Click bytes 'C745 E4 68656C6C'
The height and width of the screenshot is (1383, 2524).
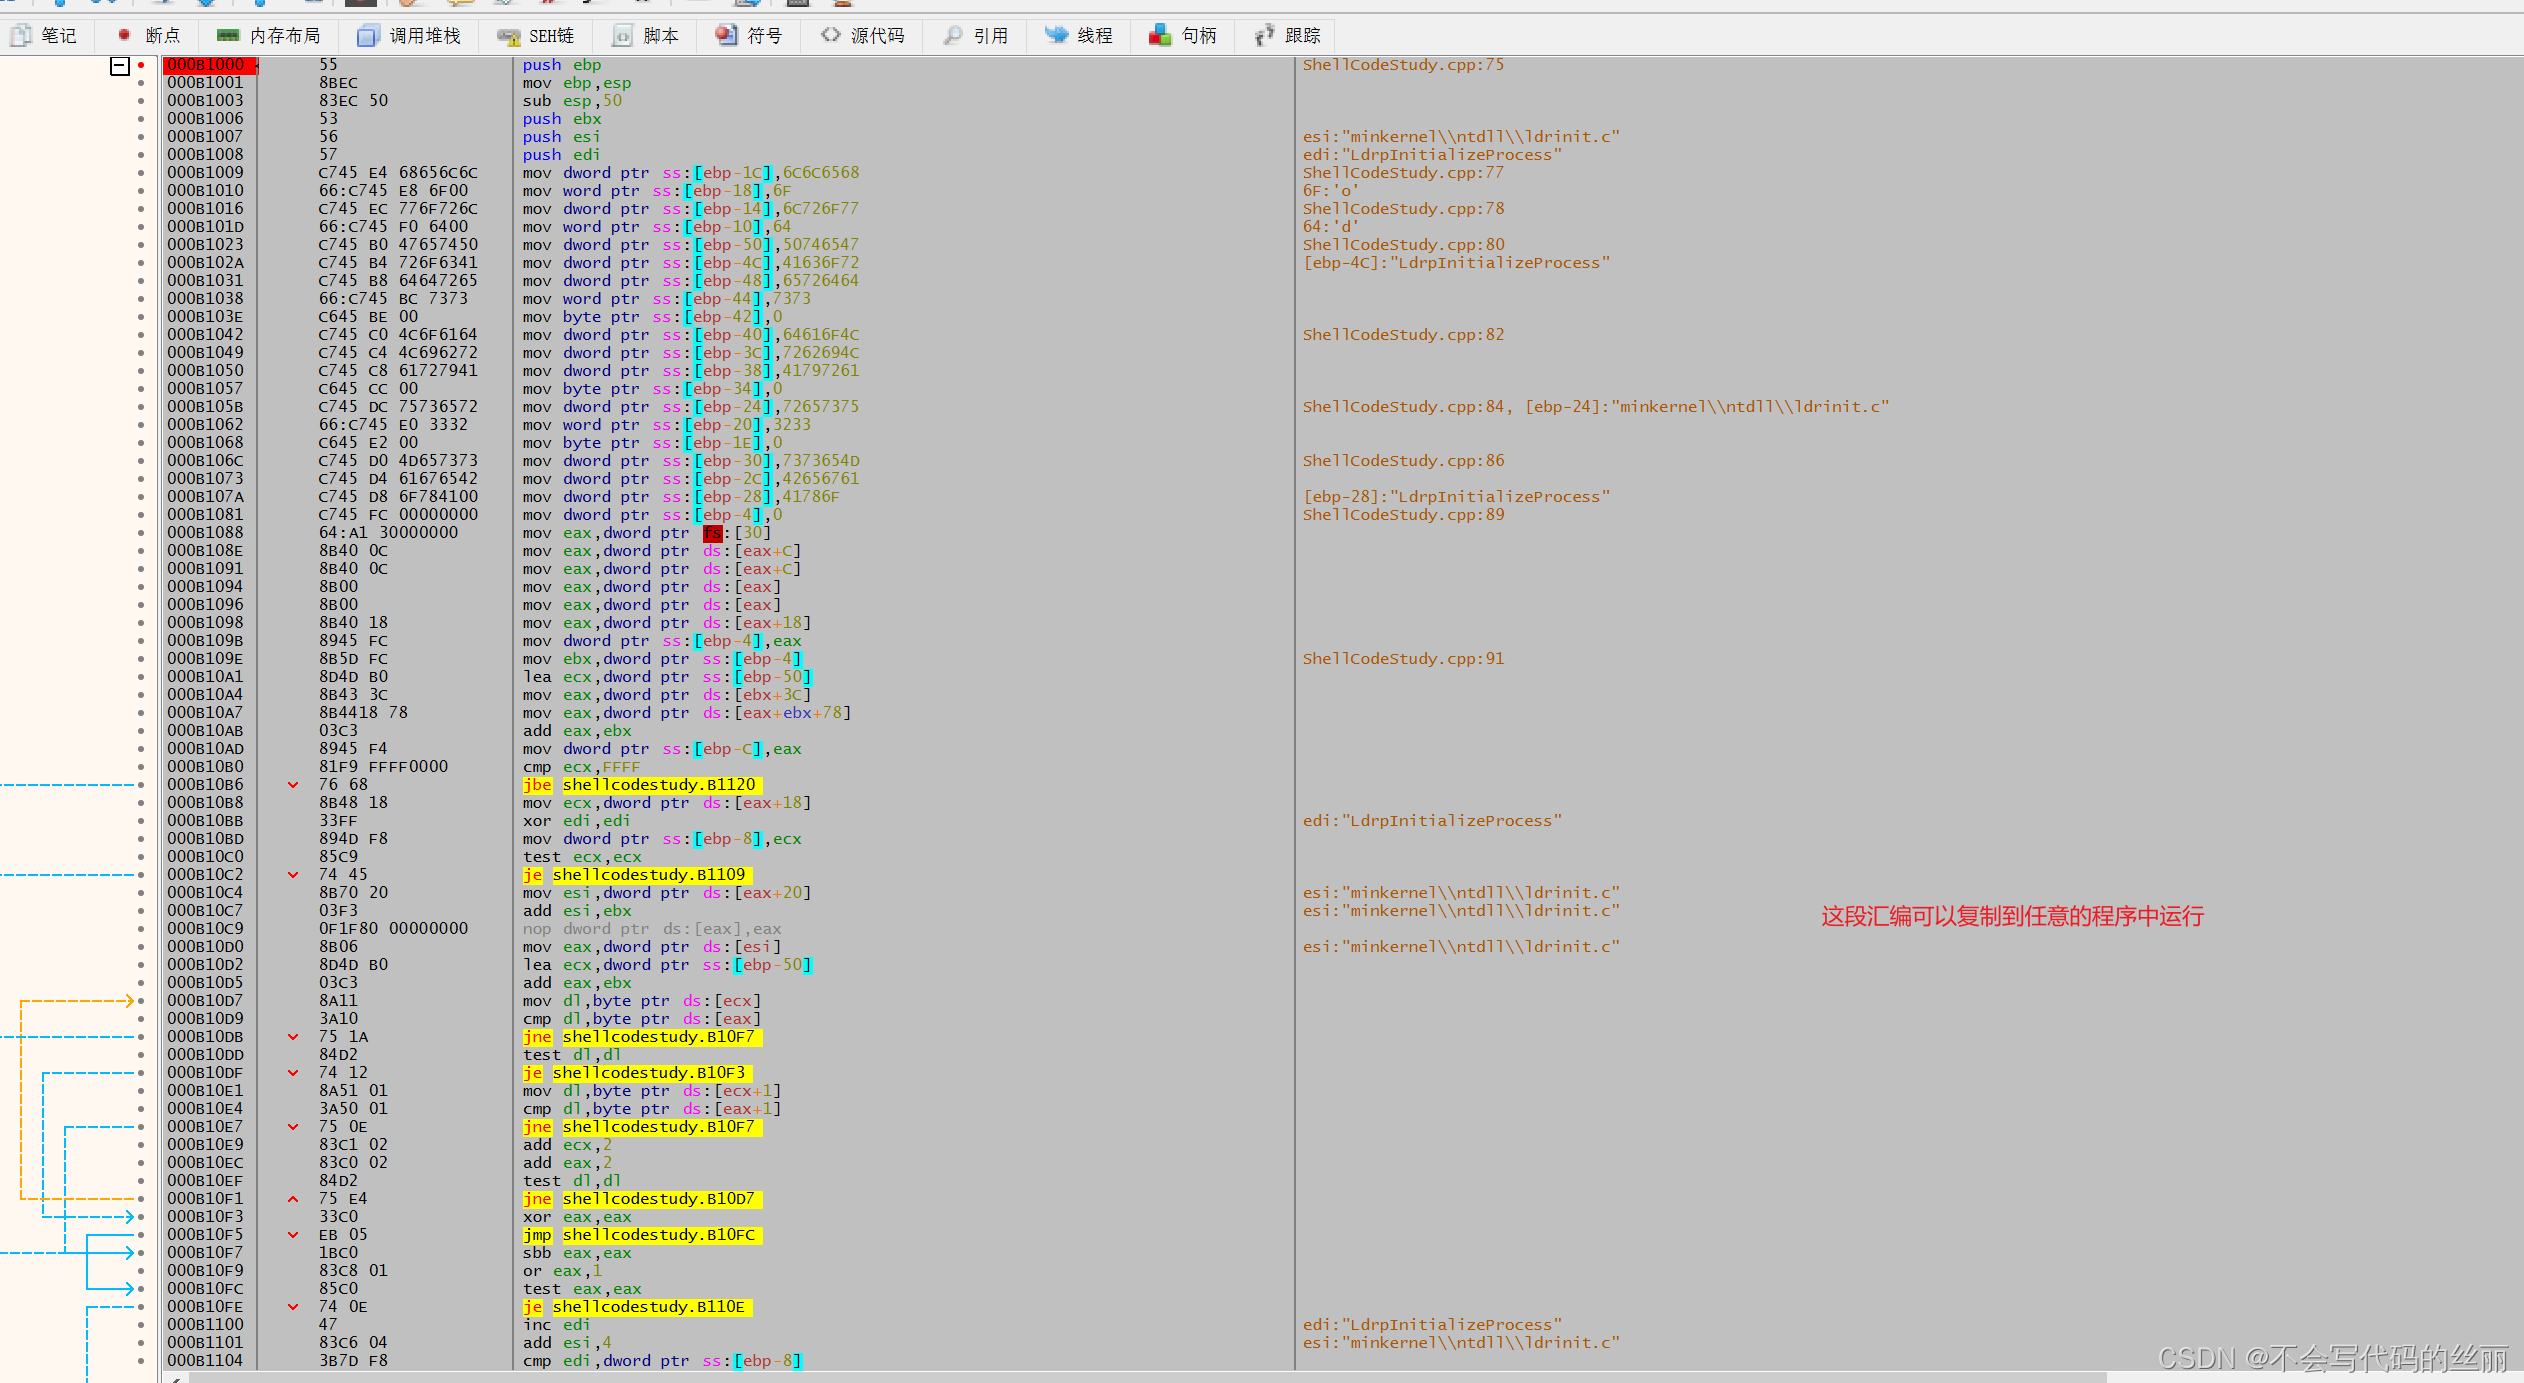pos(398,173)
